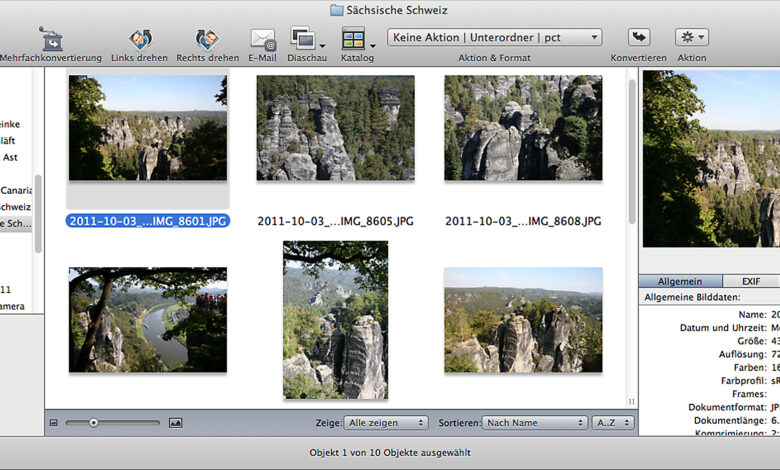Open the Zeige 'Alle zeigen' dropdown
780x470 pixels.
pyautogui.click(x=386, y=423)
